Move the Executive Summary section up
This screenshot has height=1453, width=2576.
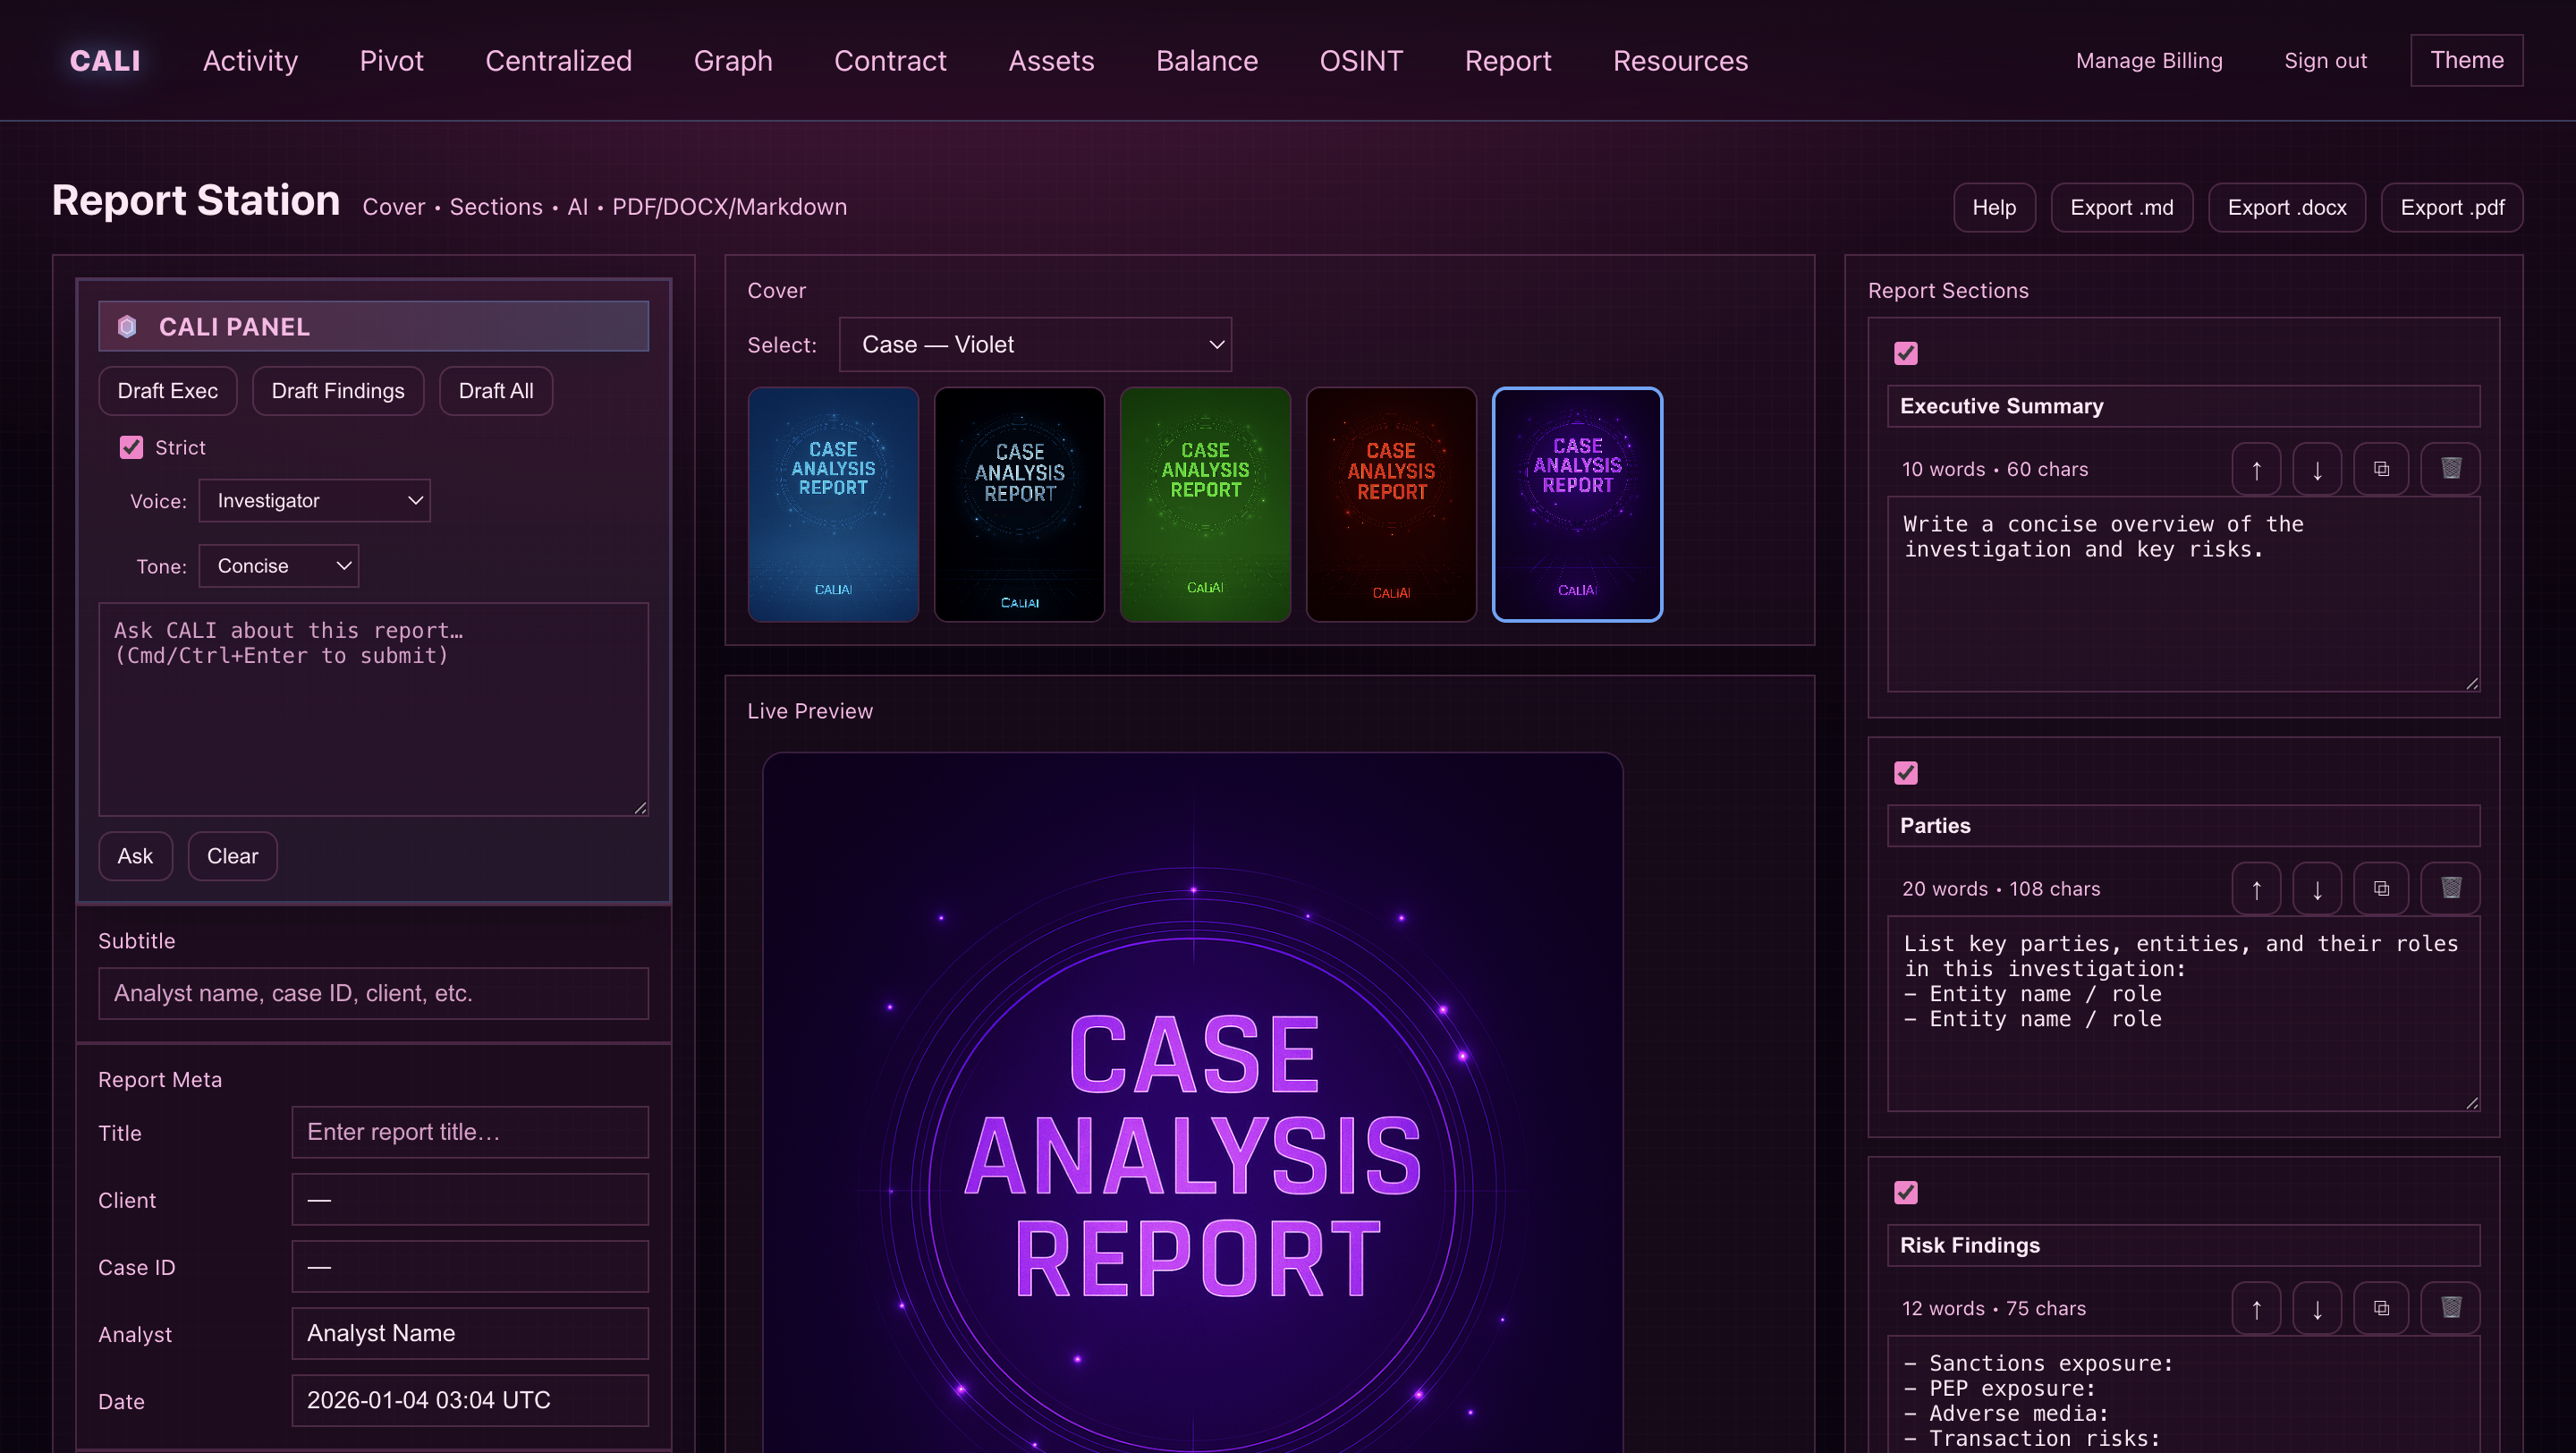[x=2257, y=468]
